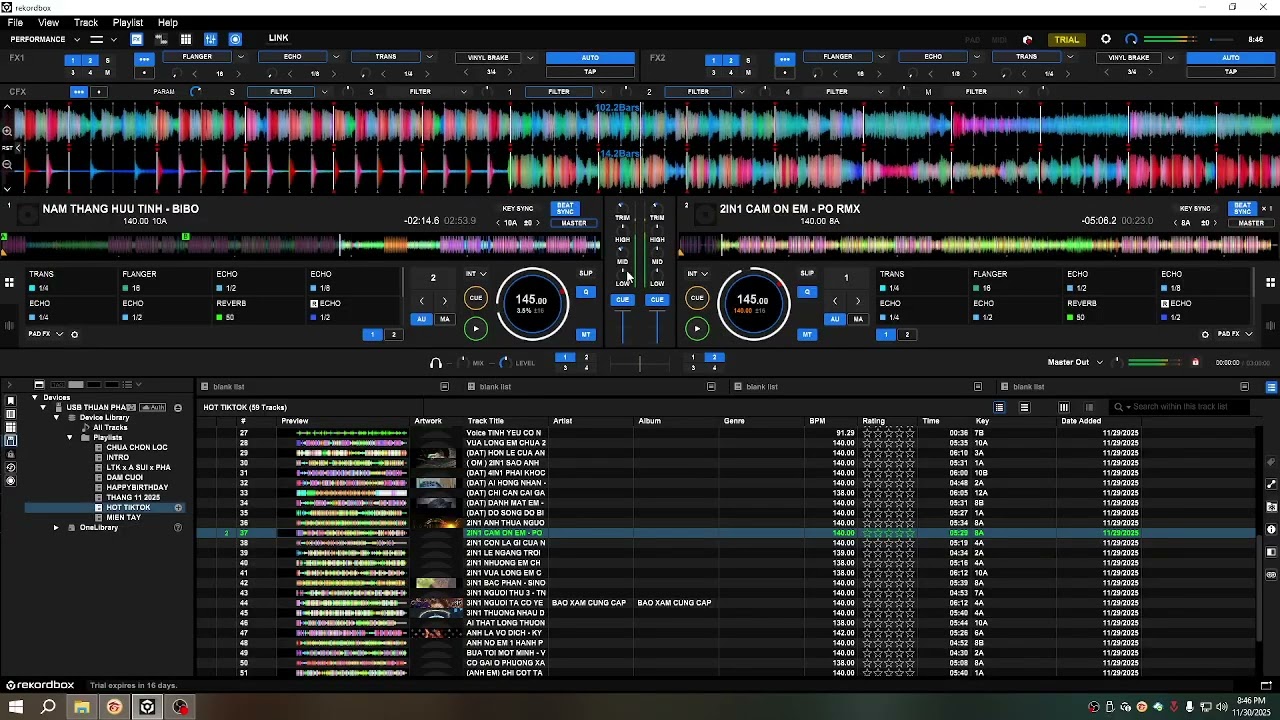Screen dimensions: 1280x720
Task: Open the Help menu
Action: tap(168, 22)
